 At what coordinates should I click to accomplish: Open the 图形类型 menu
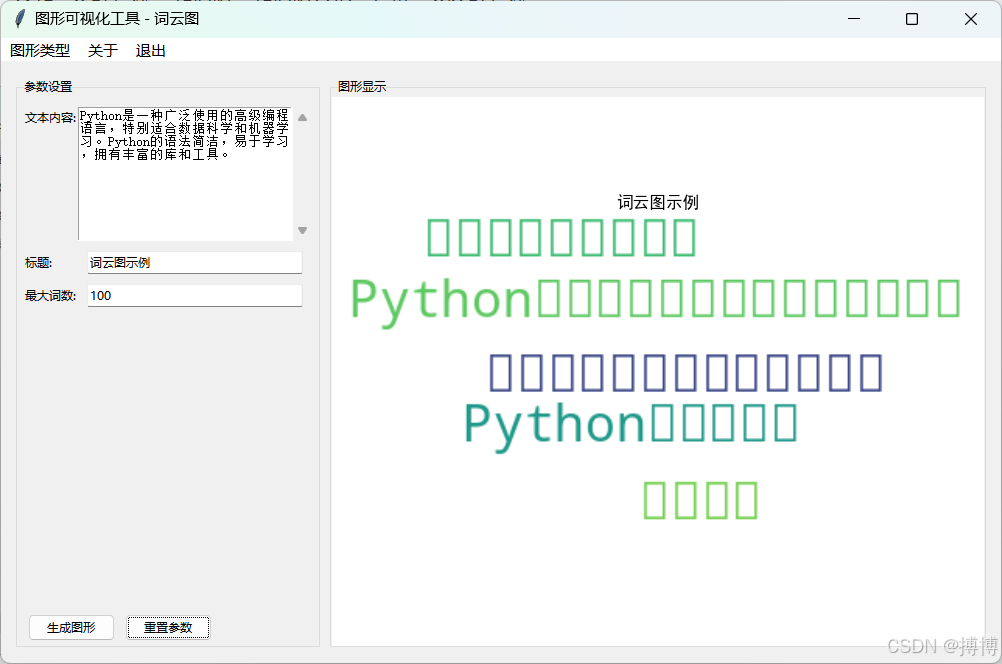(40, 50)
